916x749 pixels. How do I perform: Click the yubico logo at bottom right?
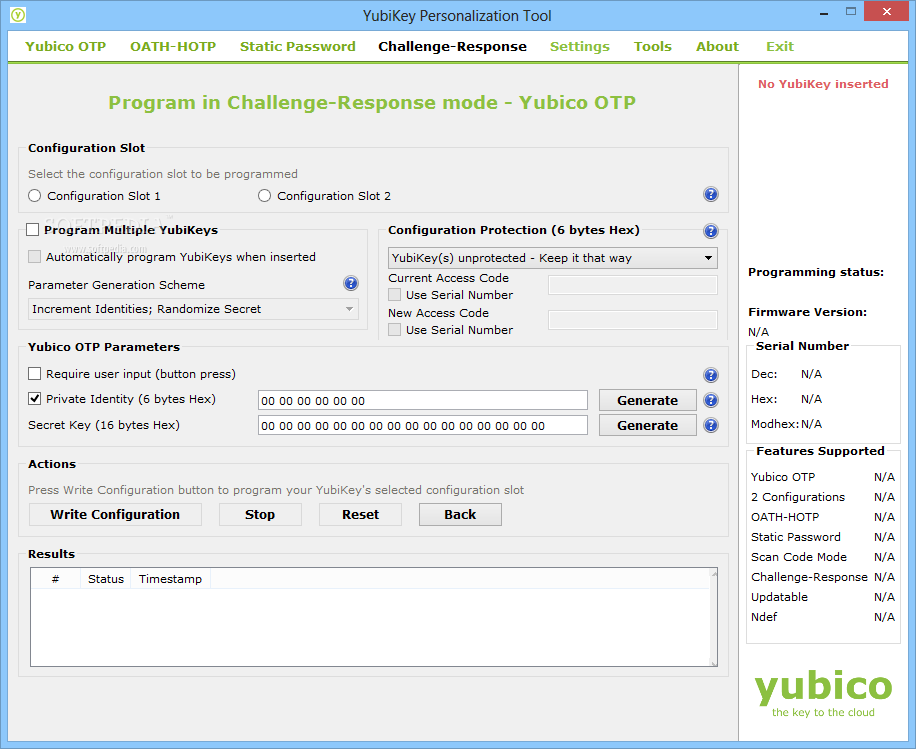click(823, 693)
